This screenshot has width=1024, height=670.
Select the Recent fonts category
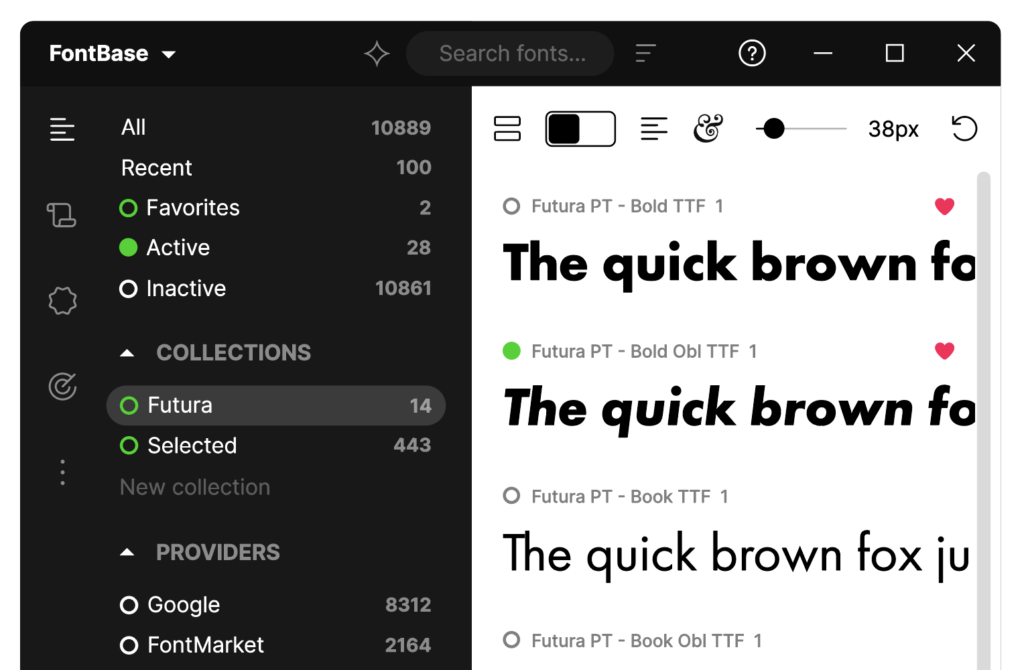pyautogui.click(x=276, y=168)
